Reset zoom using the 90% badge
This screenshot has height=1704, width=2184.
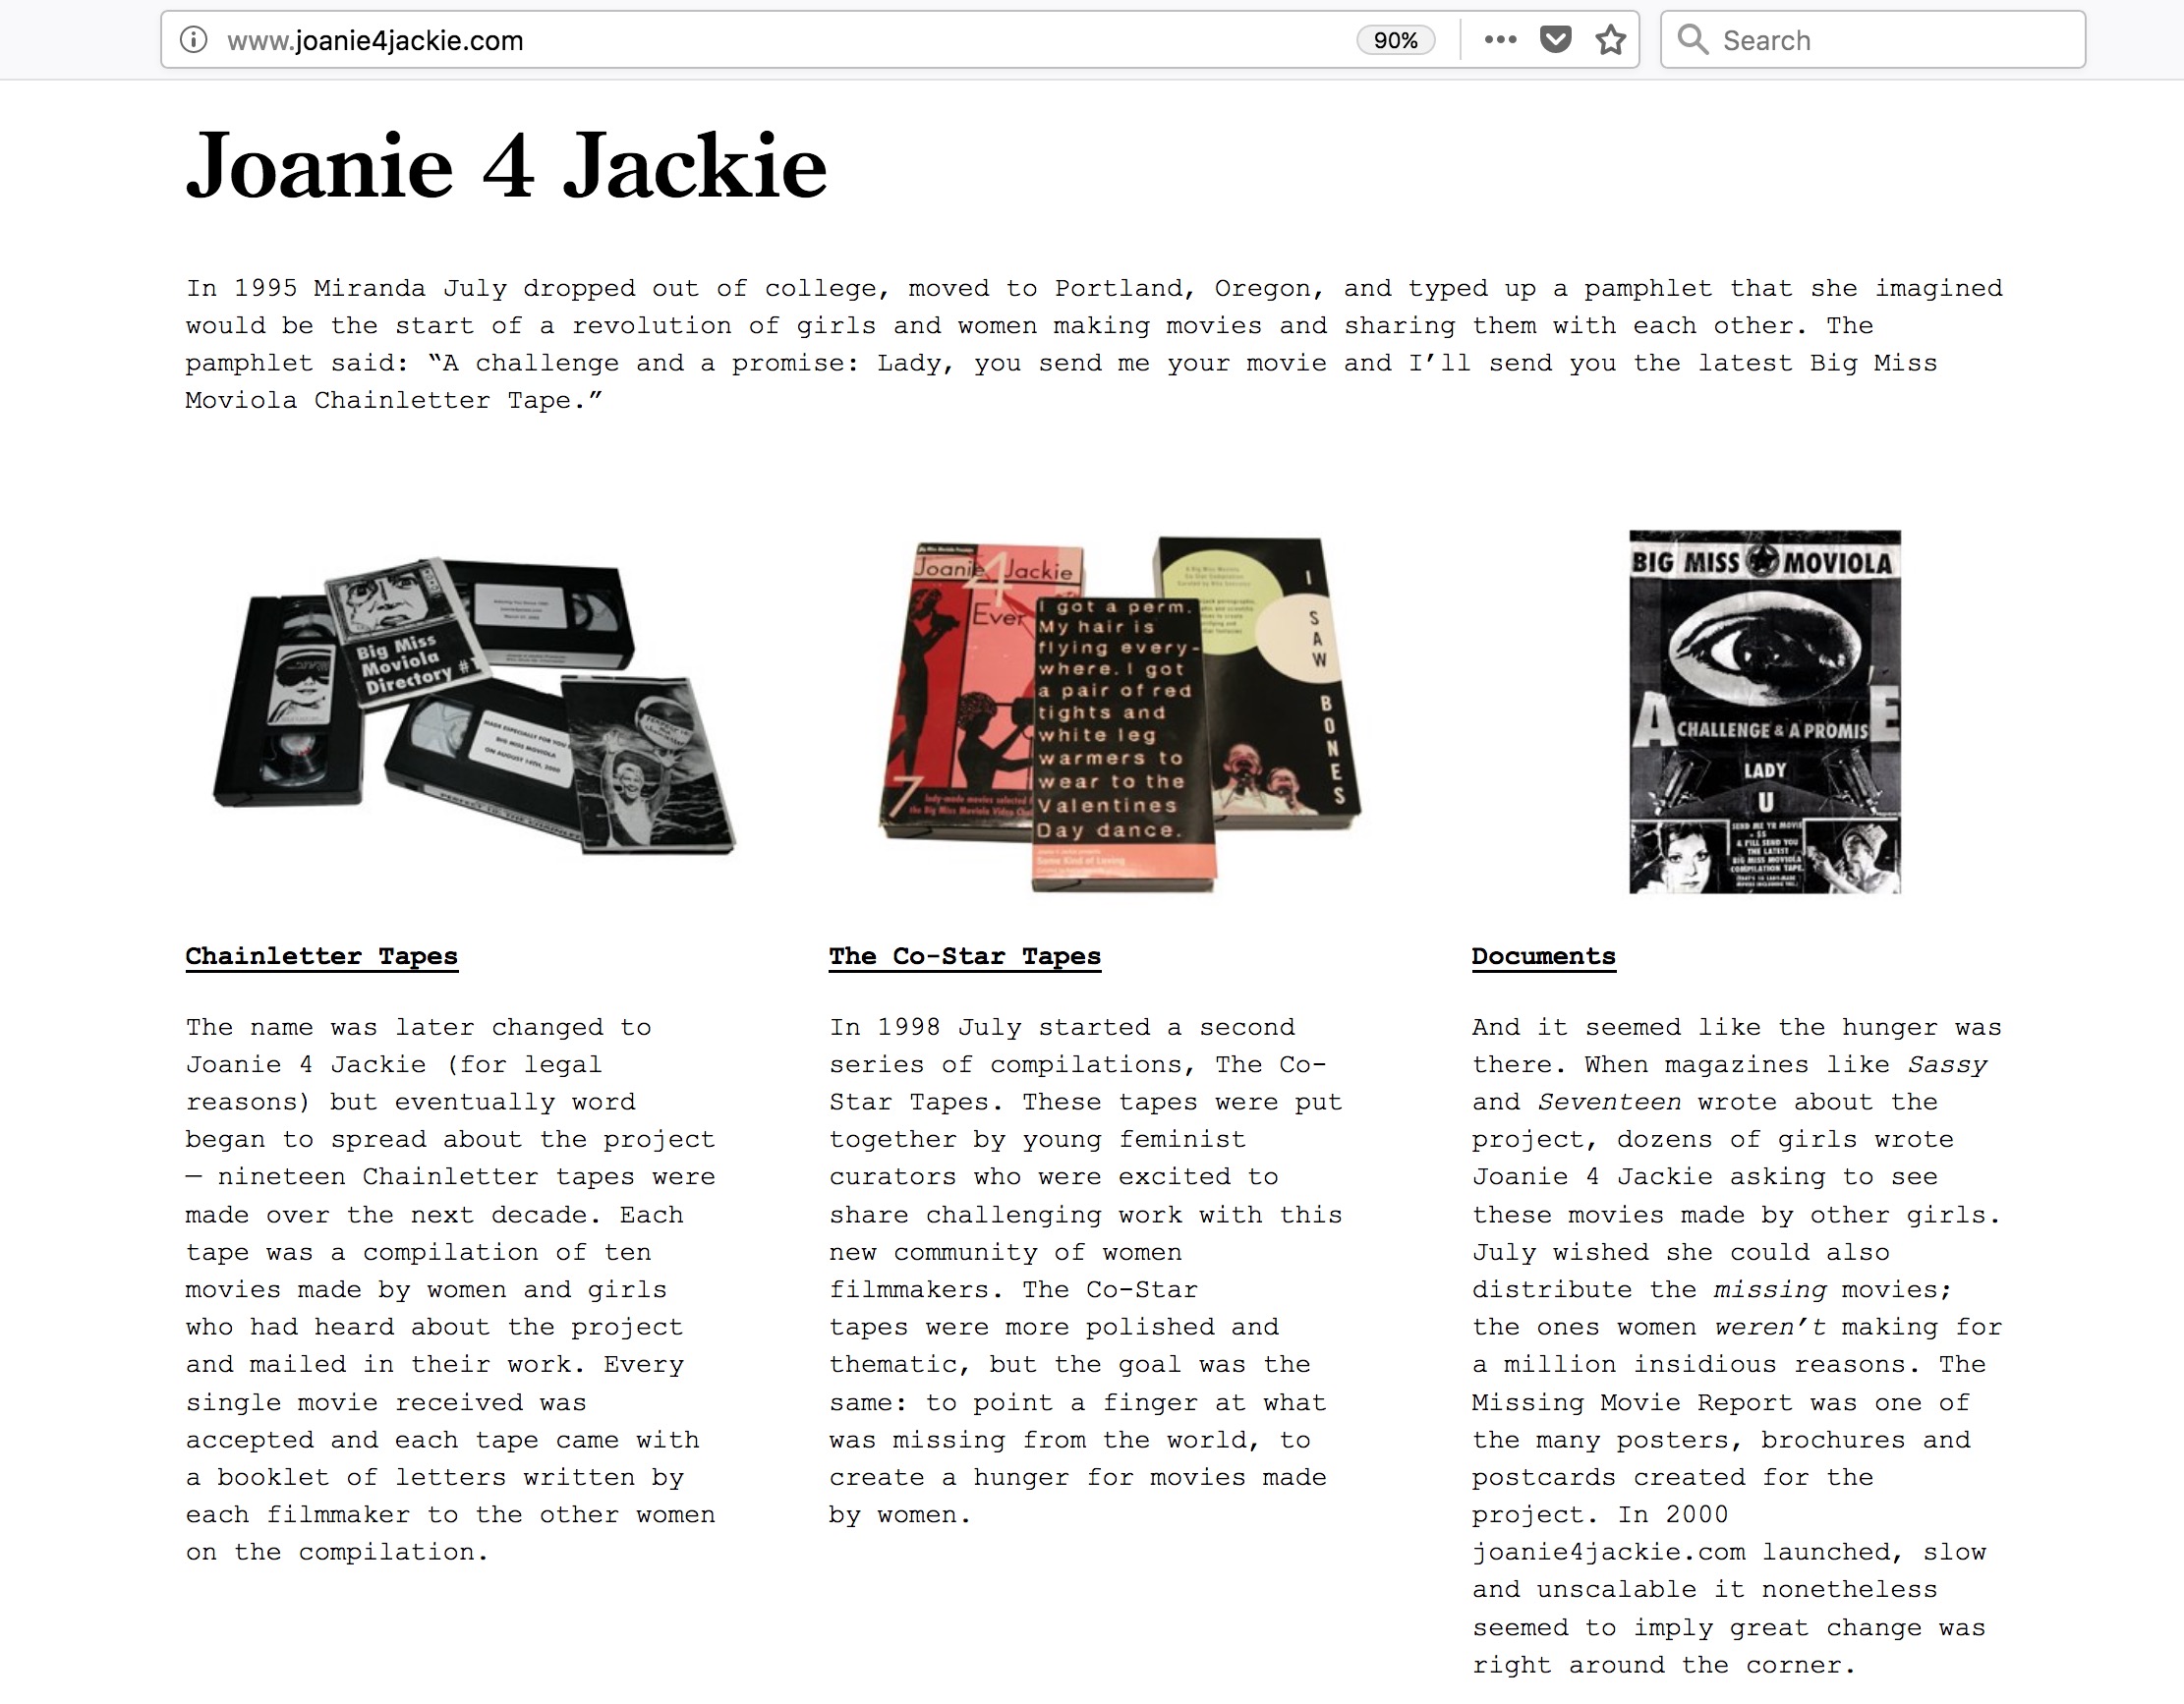(x=1395, y=40)
